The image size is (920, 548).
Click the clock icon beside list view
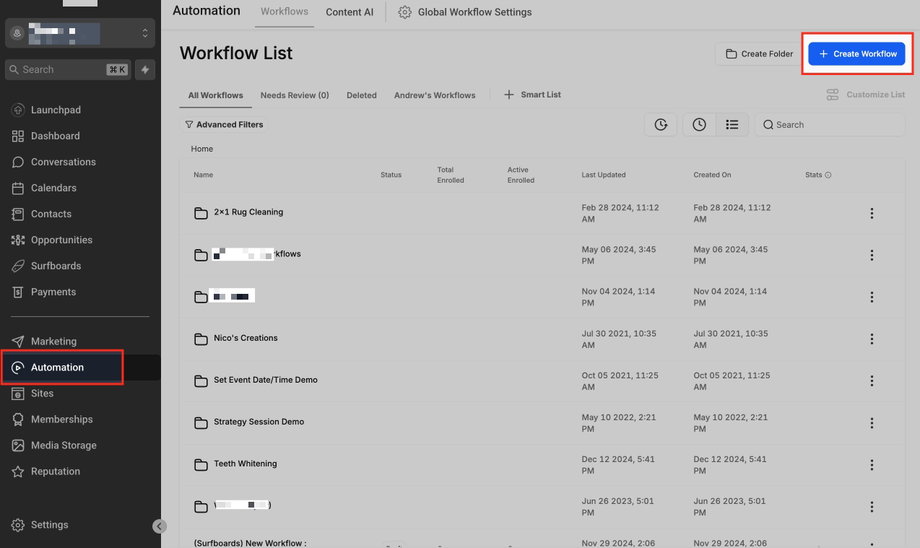699,124
